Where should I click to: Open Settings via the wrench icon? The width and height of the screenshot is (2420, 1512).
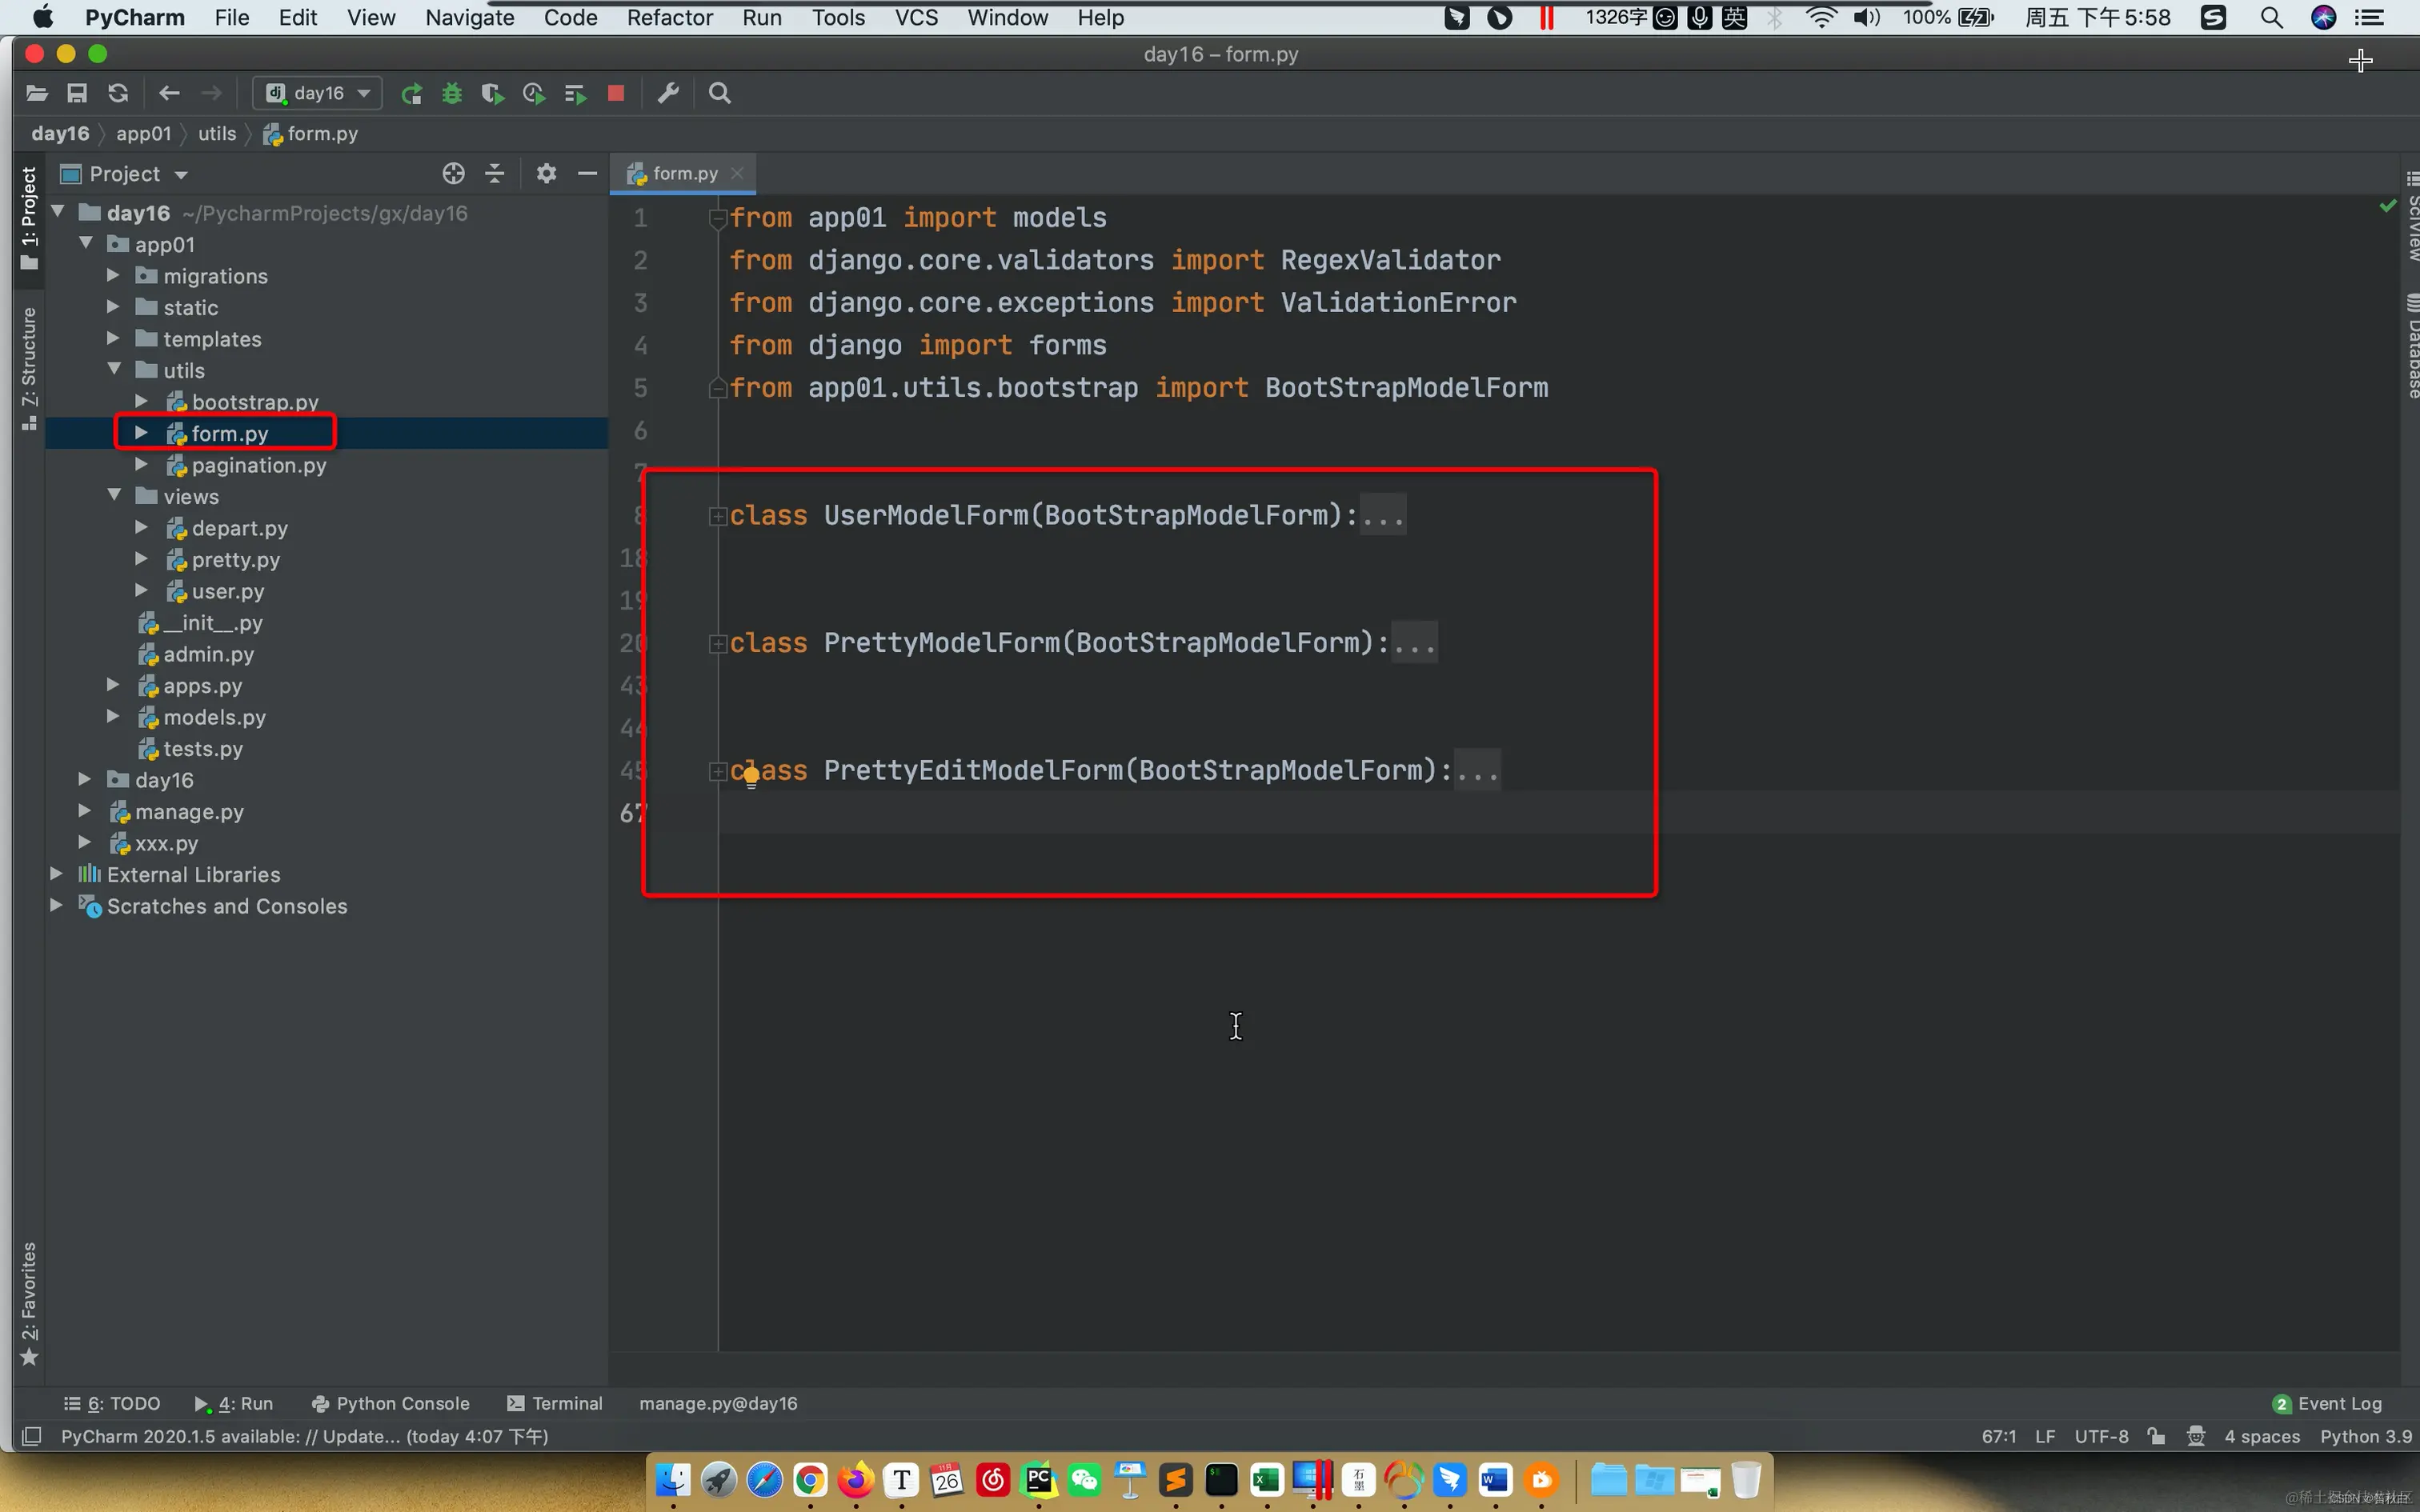click(x=668, y=93)
